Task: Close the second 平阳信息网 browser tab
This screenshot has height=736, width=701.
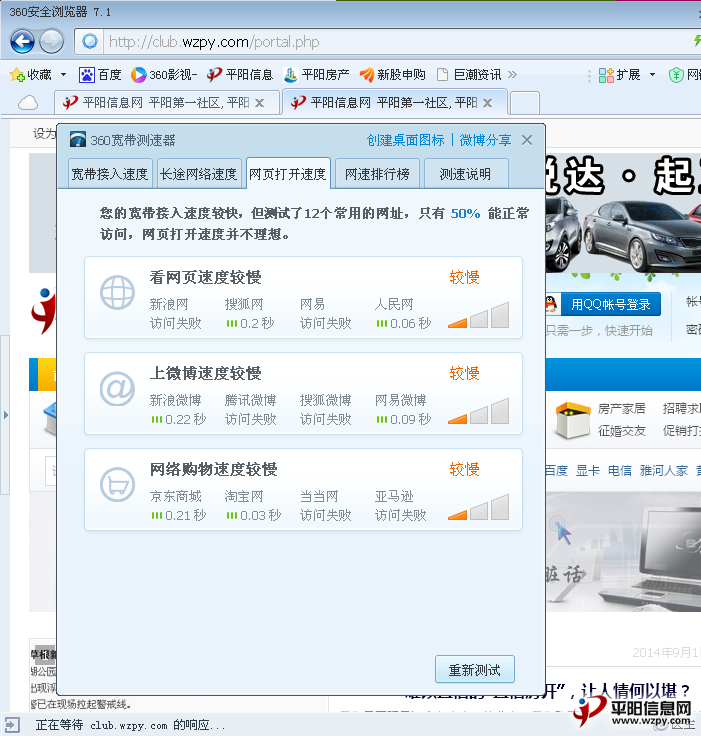Action: click(x=487, y=103)
